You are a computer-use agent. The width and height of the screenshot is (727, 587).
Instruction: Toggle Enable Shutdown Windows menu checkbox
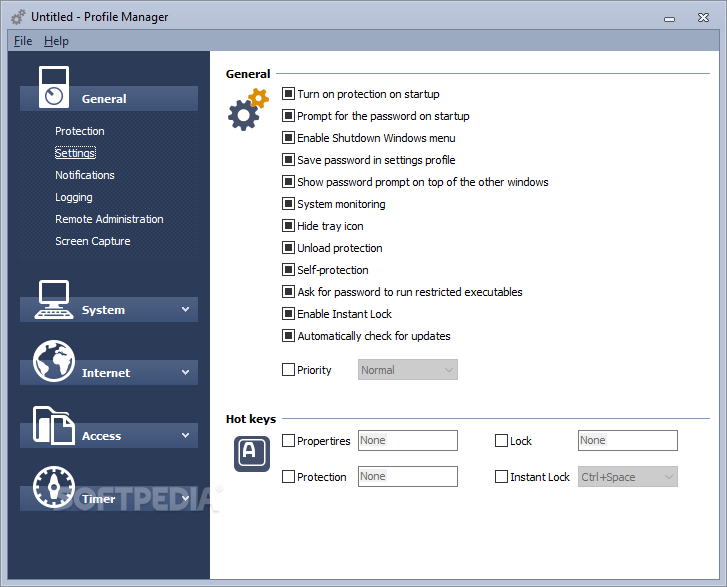coord(288,138)
